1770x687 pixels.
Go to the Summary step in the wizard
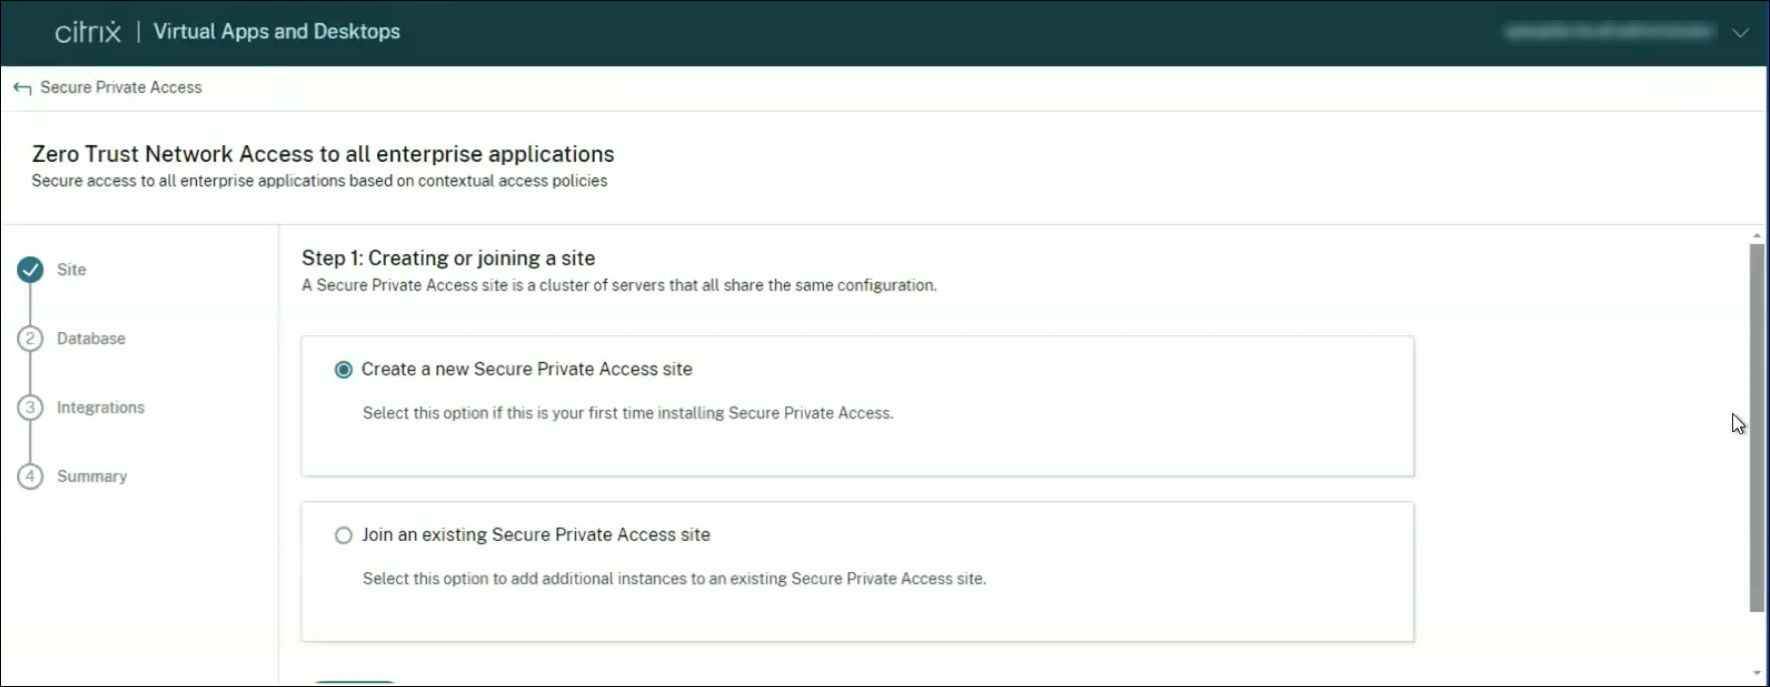93,476
